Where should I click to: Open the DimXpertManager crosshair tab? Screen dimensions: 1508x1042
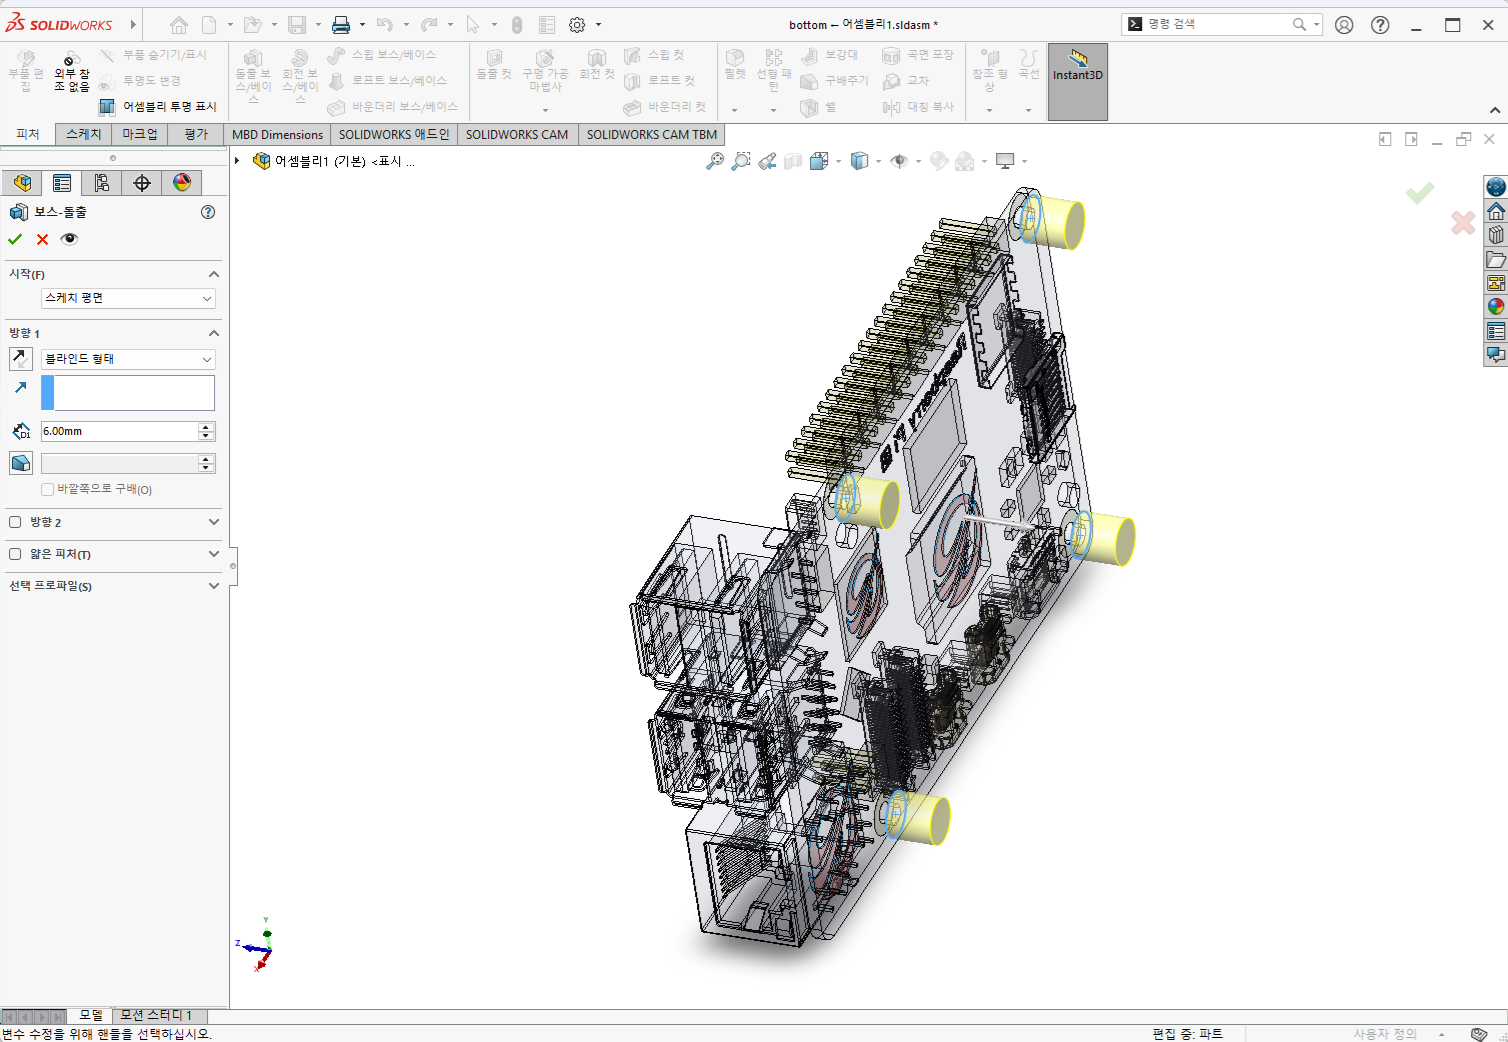[x=142, y=183]
